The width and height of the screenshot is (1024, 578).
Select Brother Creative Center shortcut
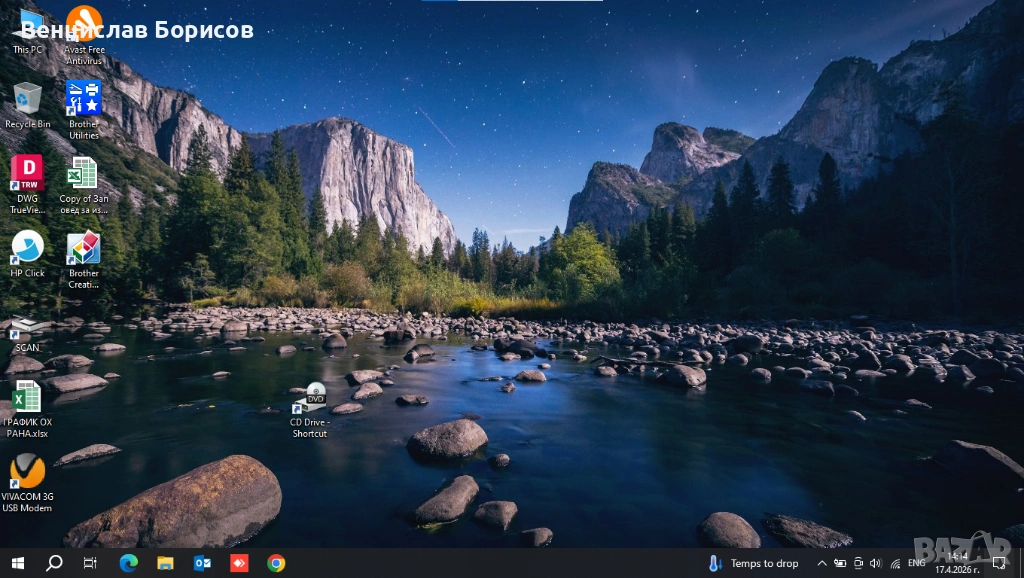(84, 250)
